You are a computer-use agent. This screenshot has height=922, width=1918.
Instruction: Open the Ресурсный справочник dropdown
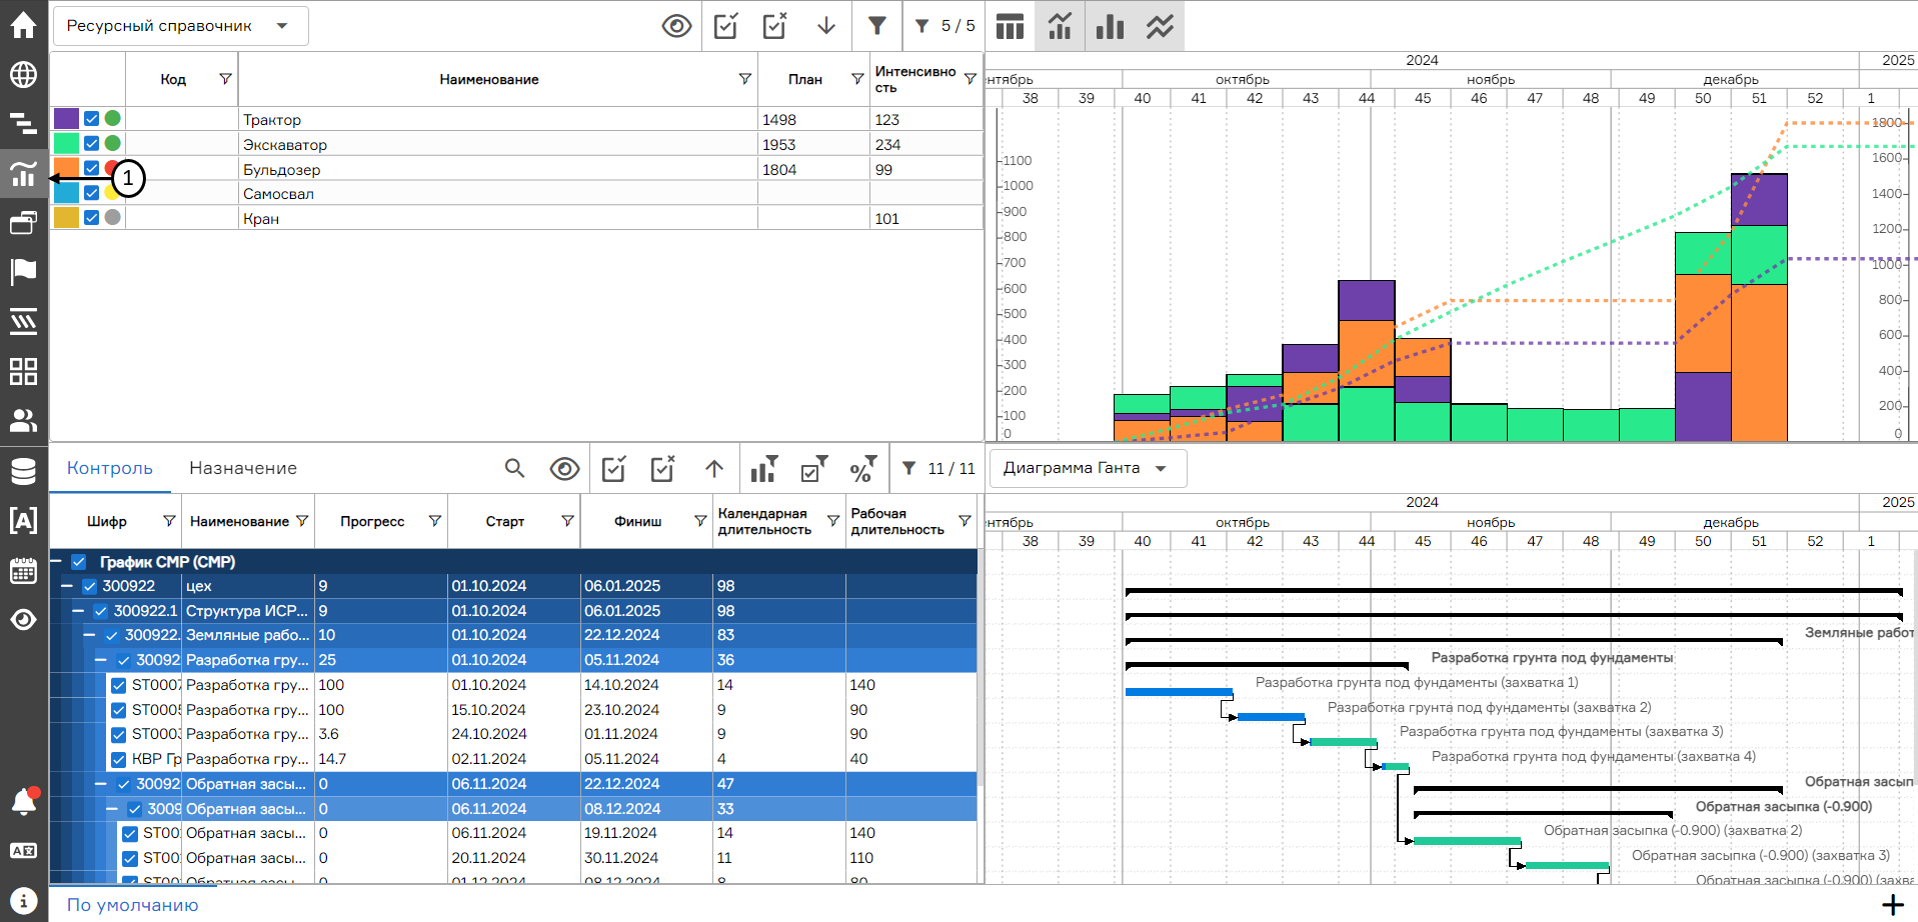[180, 26]
